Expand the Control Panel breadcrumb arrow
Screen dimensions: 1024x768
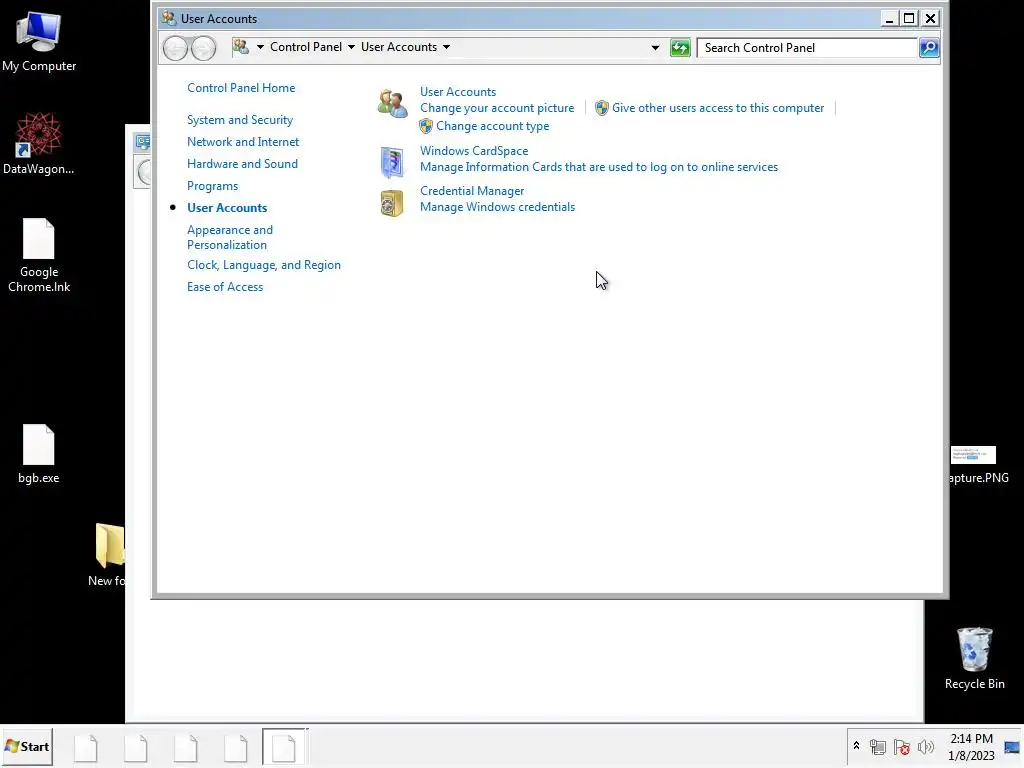(351, 47)
